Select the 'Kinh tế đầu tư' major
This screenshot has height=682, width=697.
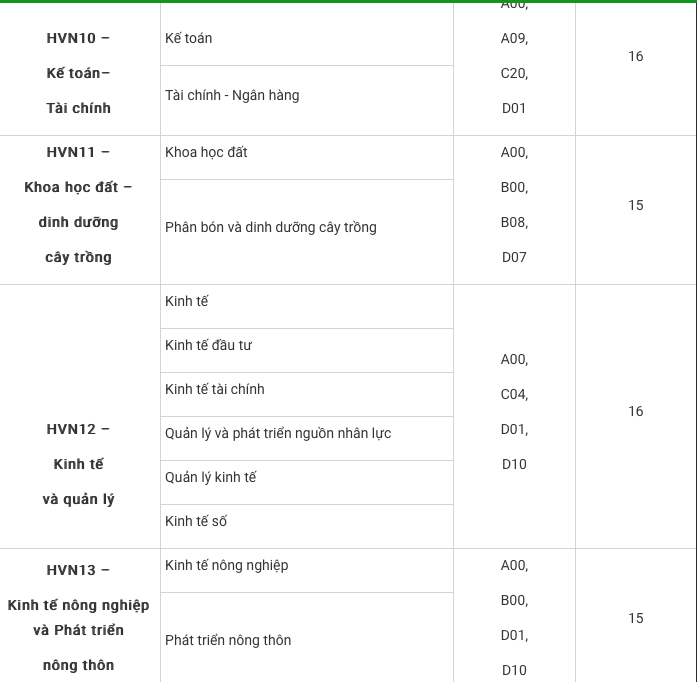[x=208, y=346]
